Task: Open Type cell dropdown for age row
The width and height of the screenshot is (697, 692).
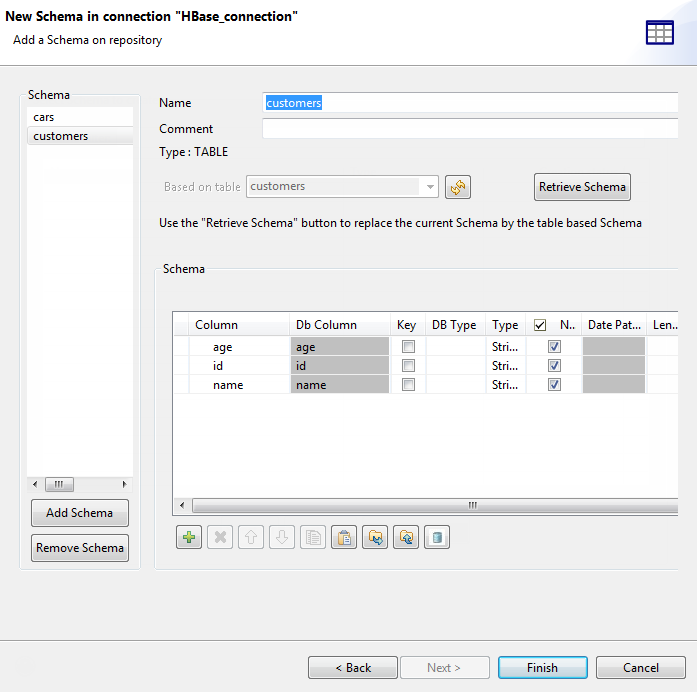Action: (x=505, y=347)
